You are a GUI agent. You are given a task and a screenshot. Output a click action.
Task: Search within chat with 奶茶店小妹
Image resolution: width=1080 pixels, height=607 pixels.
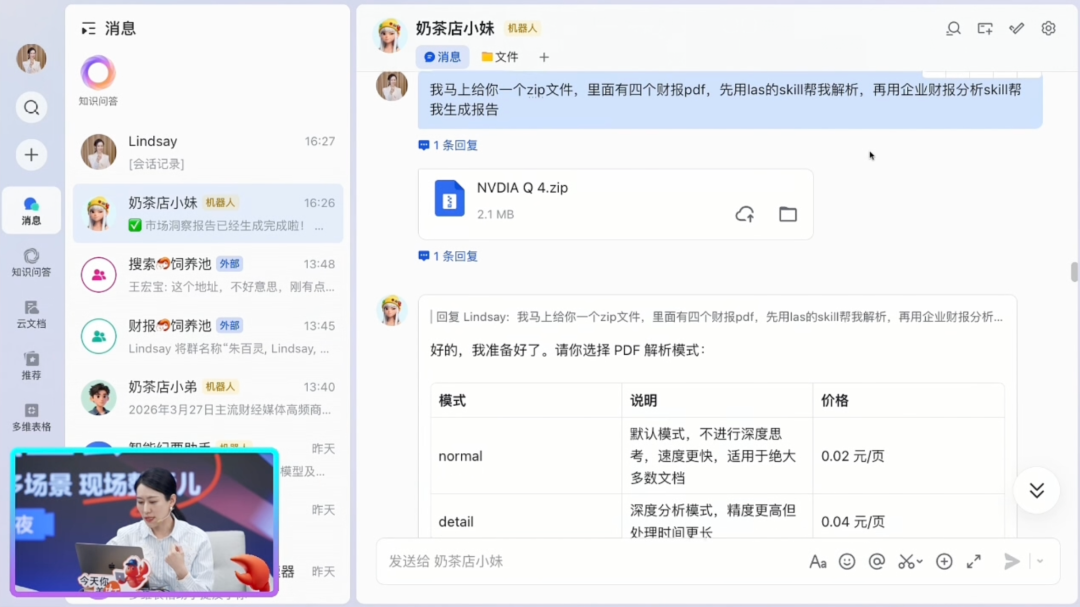tap(953, 28)
